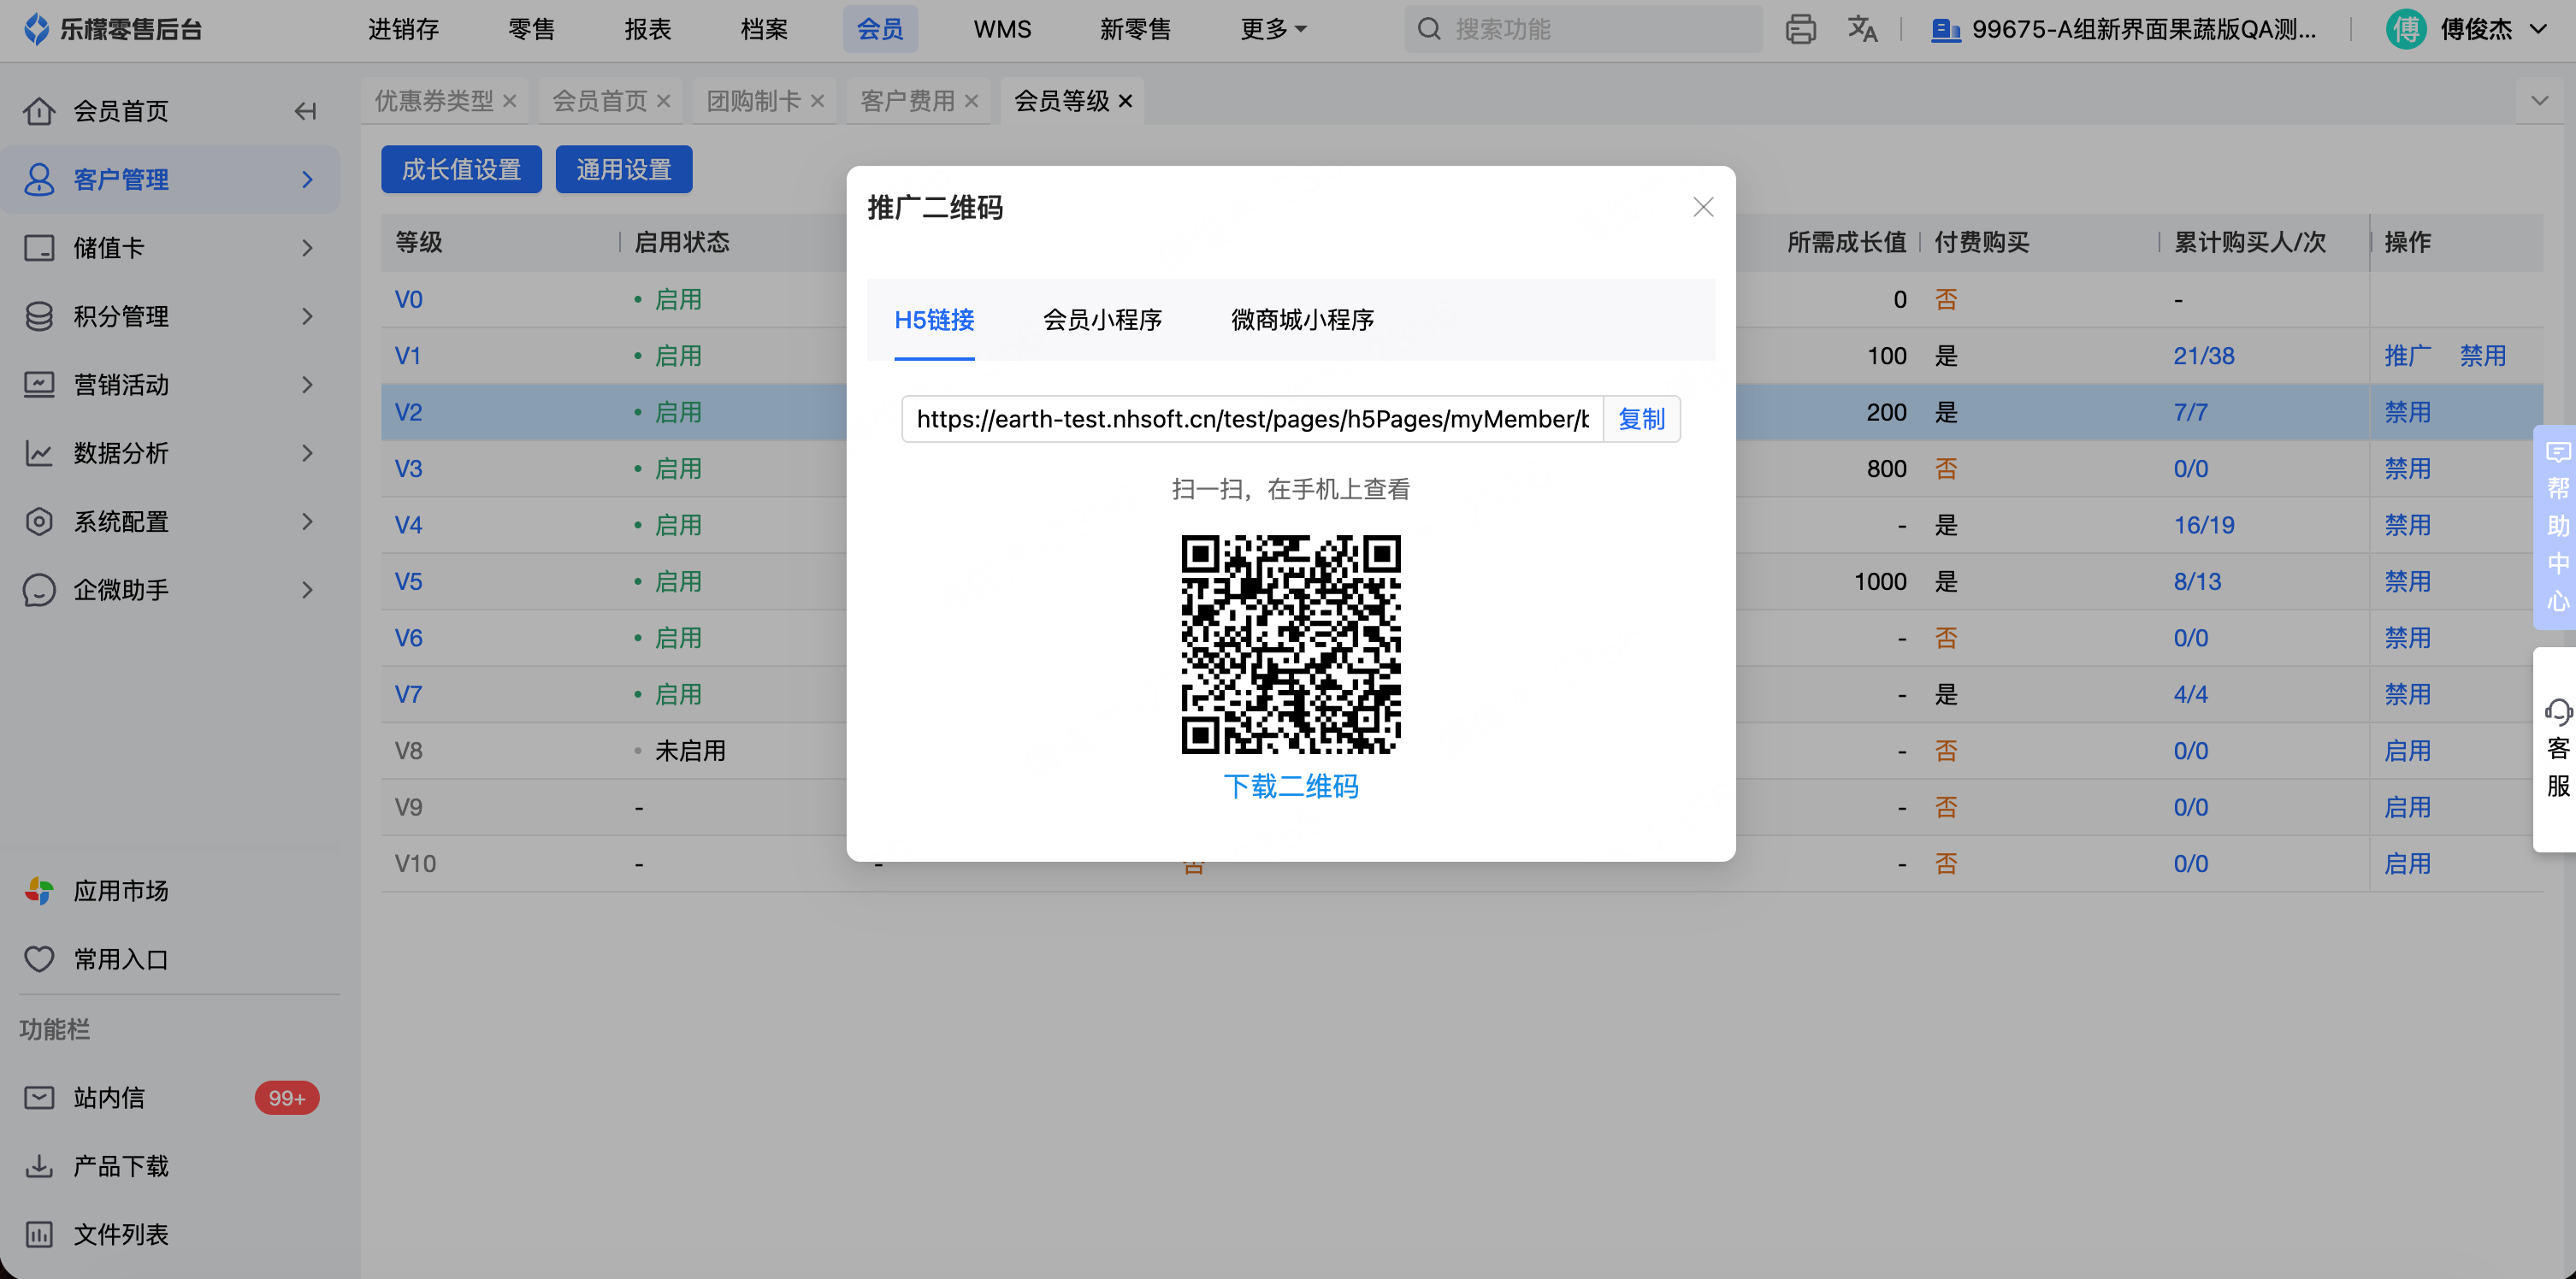Open the 帮助中心 side panel
This screenshot has width=2576, height=1279.
click(x=2558, y=527)
